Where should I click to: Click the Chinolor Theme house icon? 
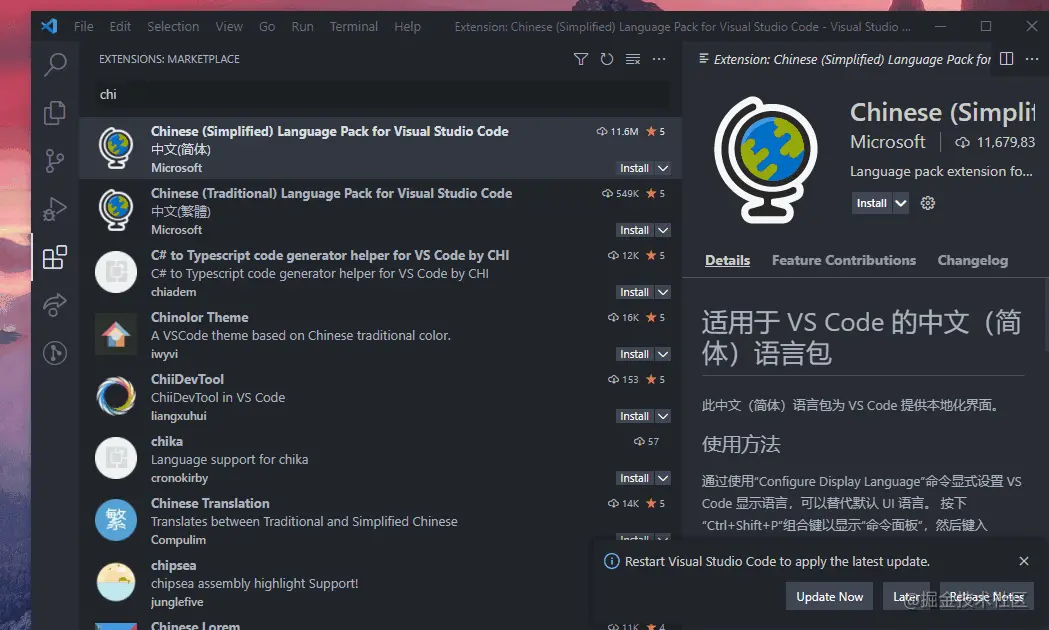click(x=116, y=334)
